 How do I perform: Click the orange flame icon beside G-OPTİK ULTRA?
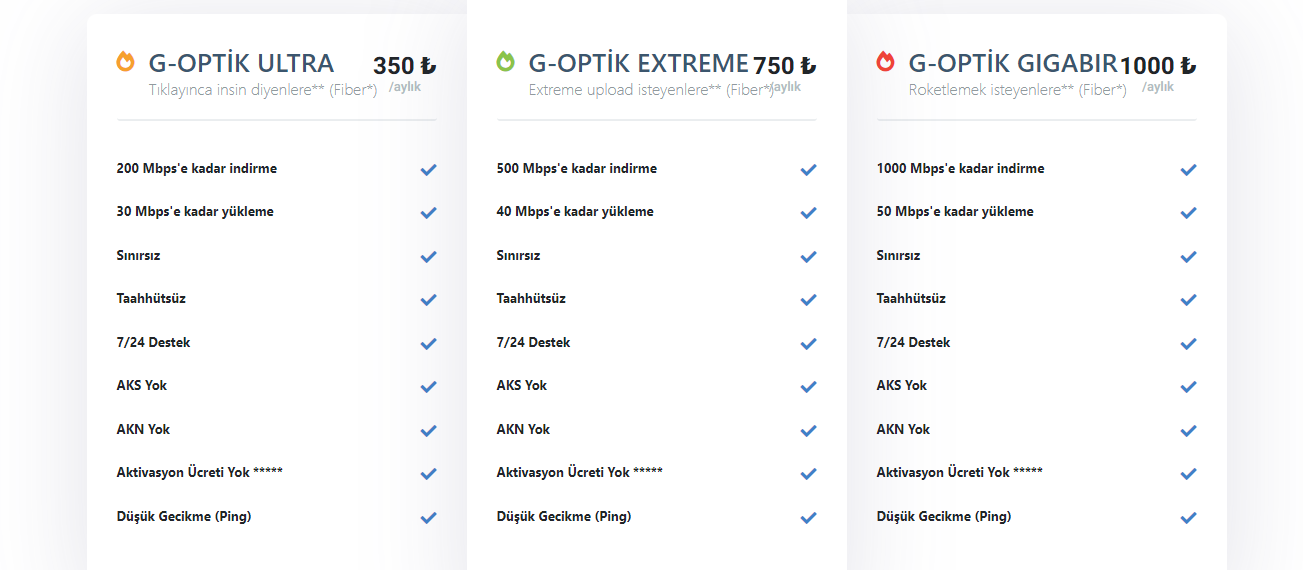[125, 62]
